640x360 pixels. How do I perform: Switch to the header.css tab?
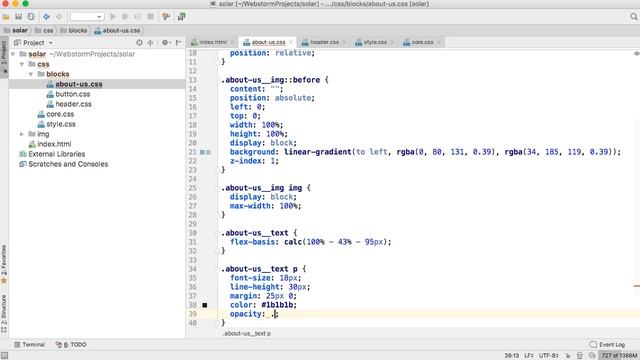[324, 42]
